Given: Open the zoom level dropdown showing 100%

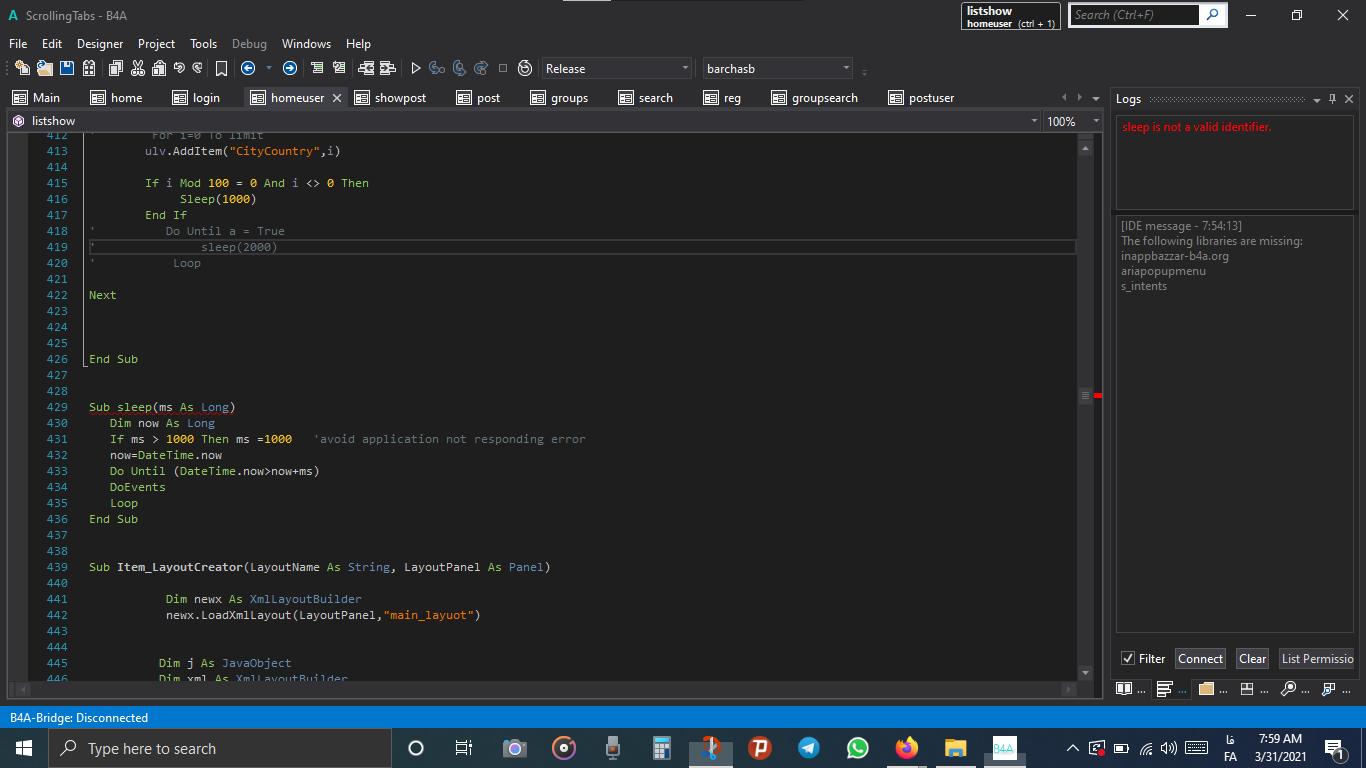Looking at the screenshot, I should (1094, 120).
